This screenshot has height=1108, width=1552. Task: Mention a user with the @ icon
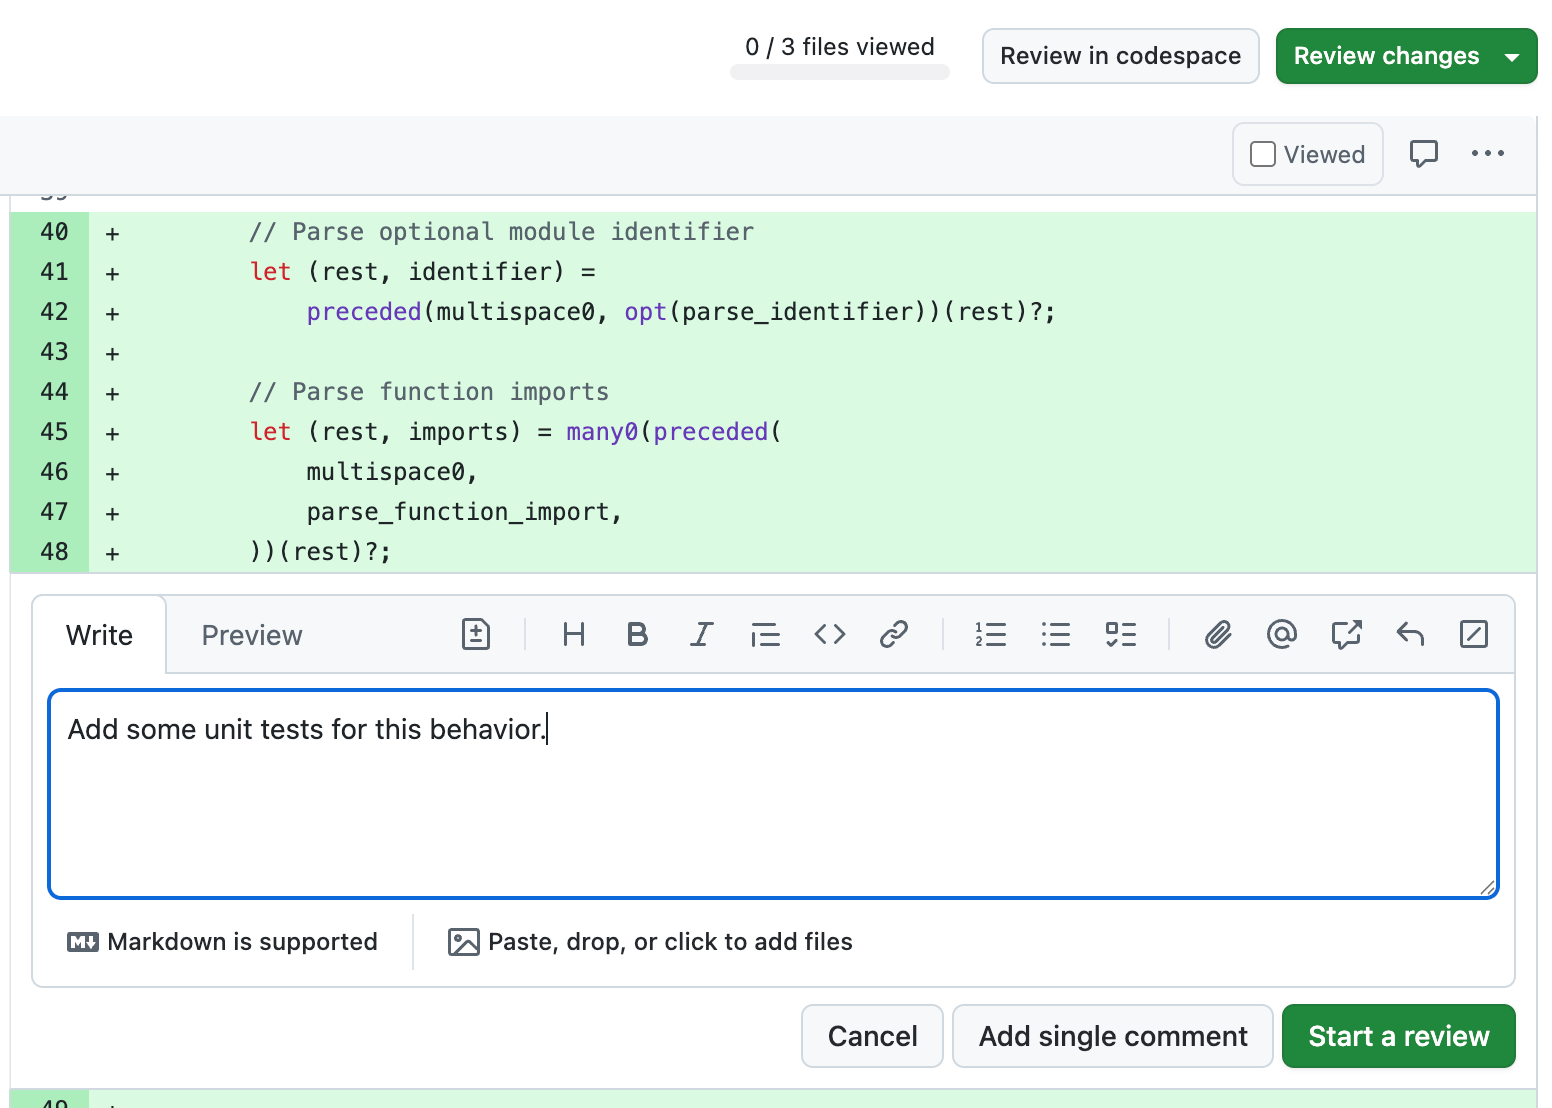(x=1281, y=634)
